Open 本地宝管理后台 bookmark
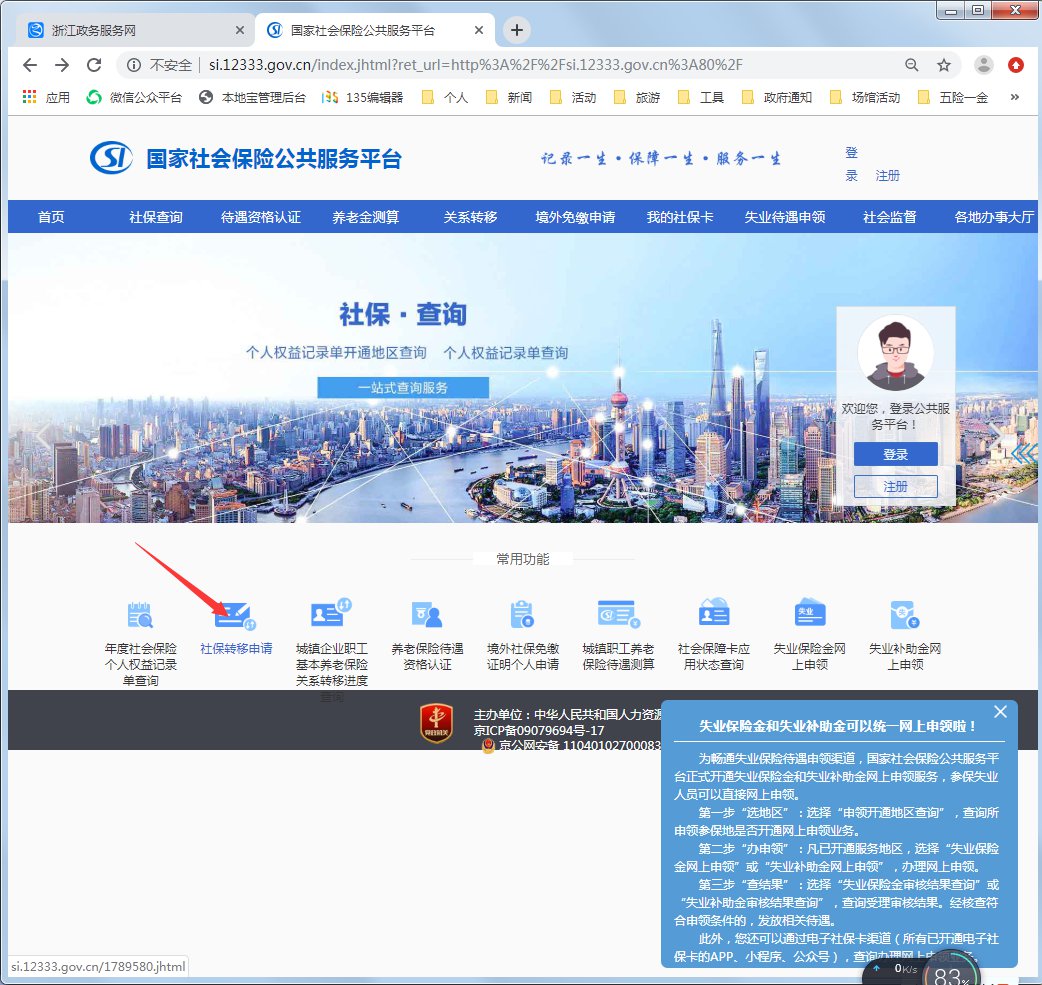 (x=253, y=97)
